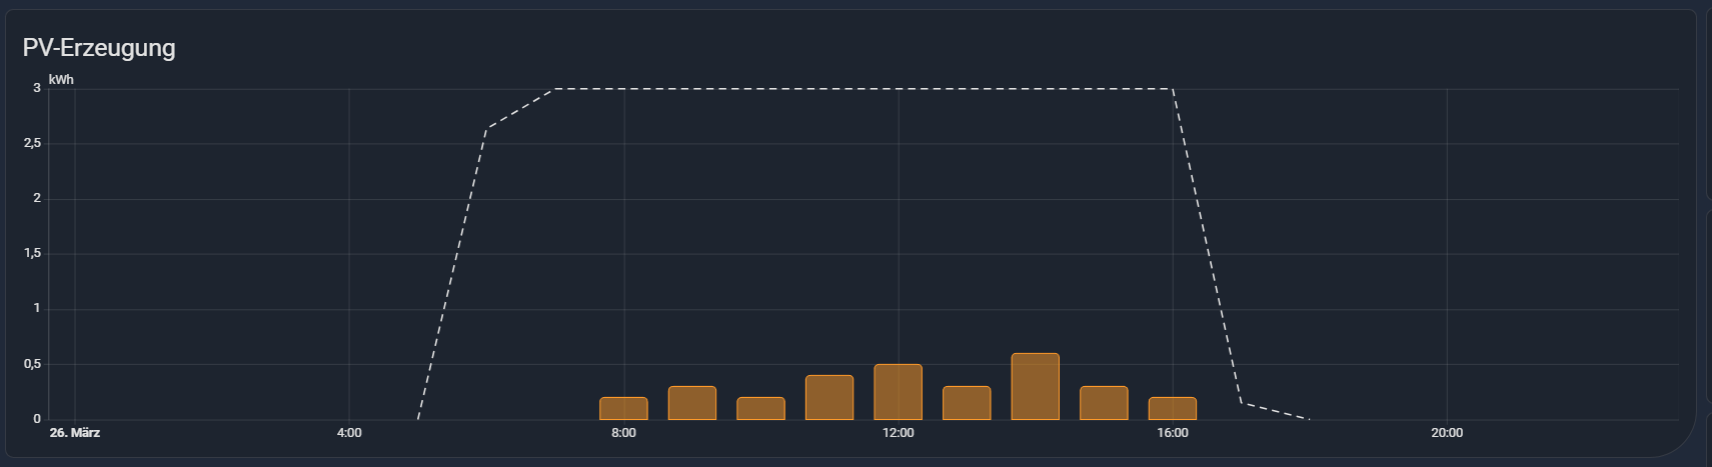
Task: Click the 2,5 y-axis value
Action: 32,144
